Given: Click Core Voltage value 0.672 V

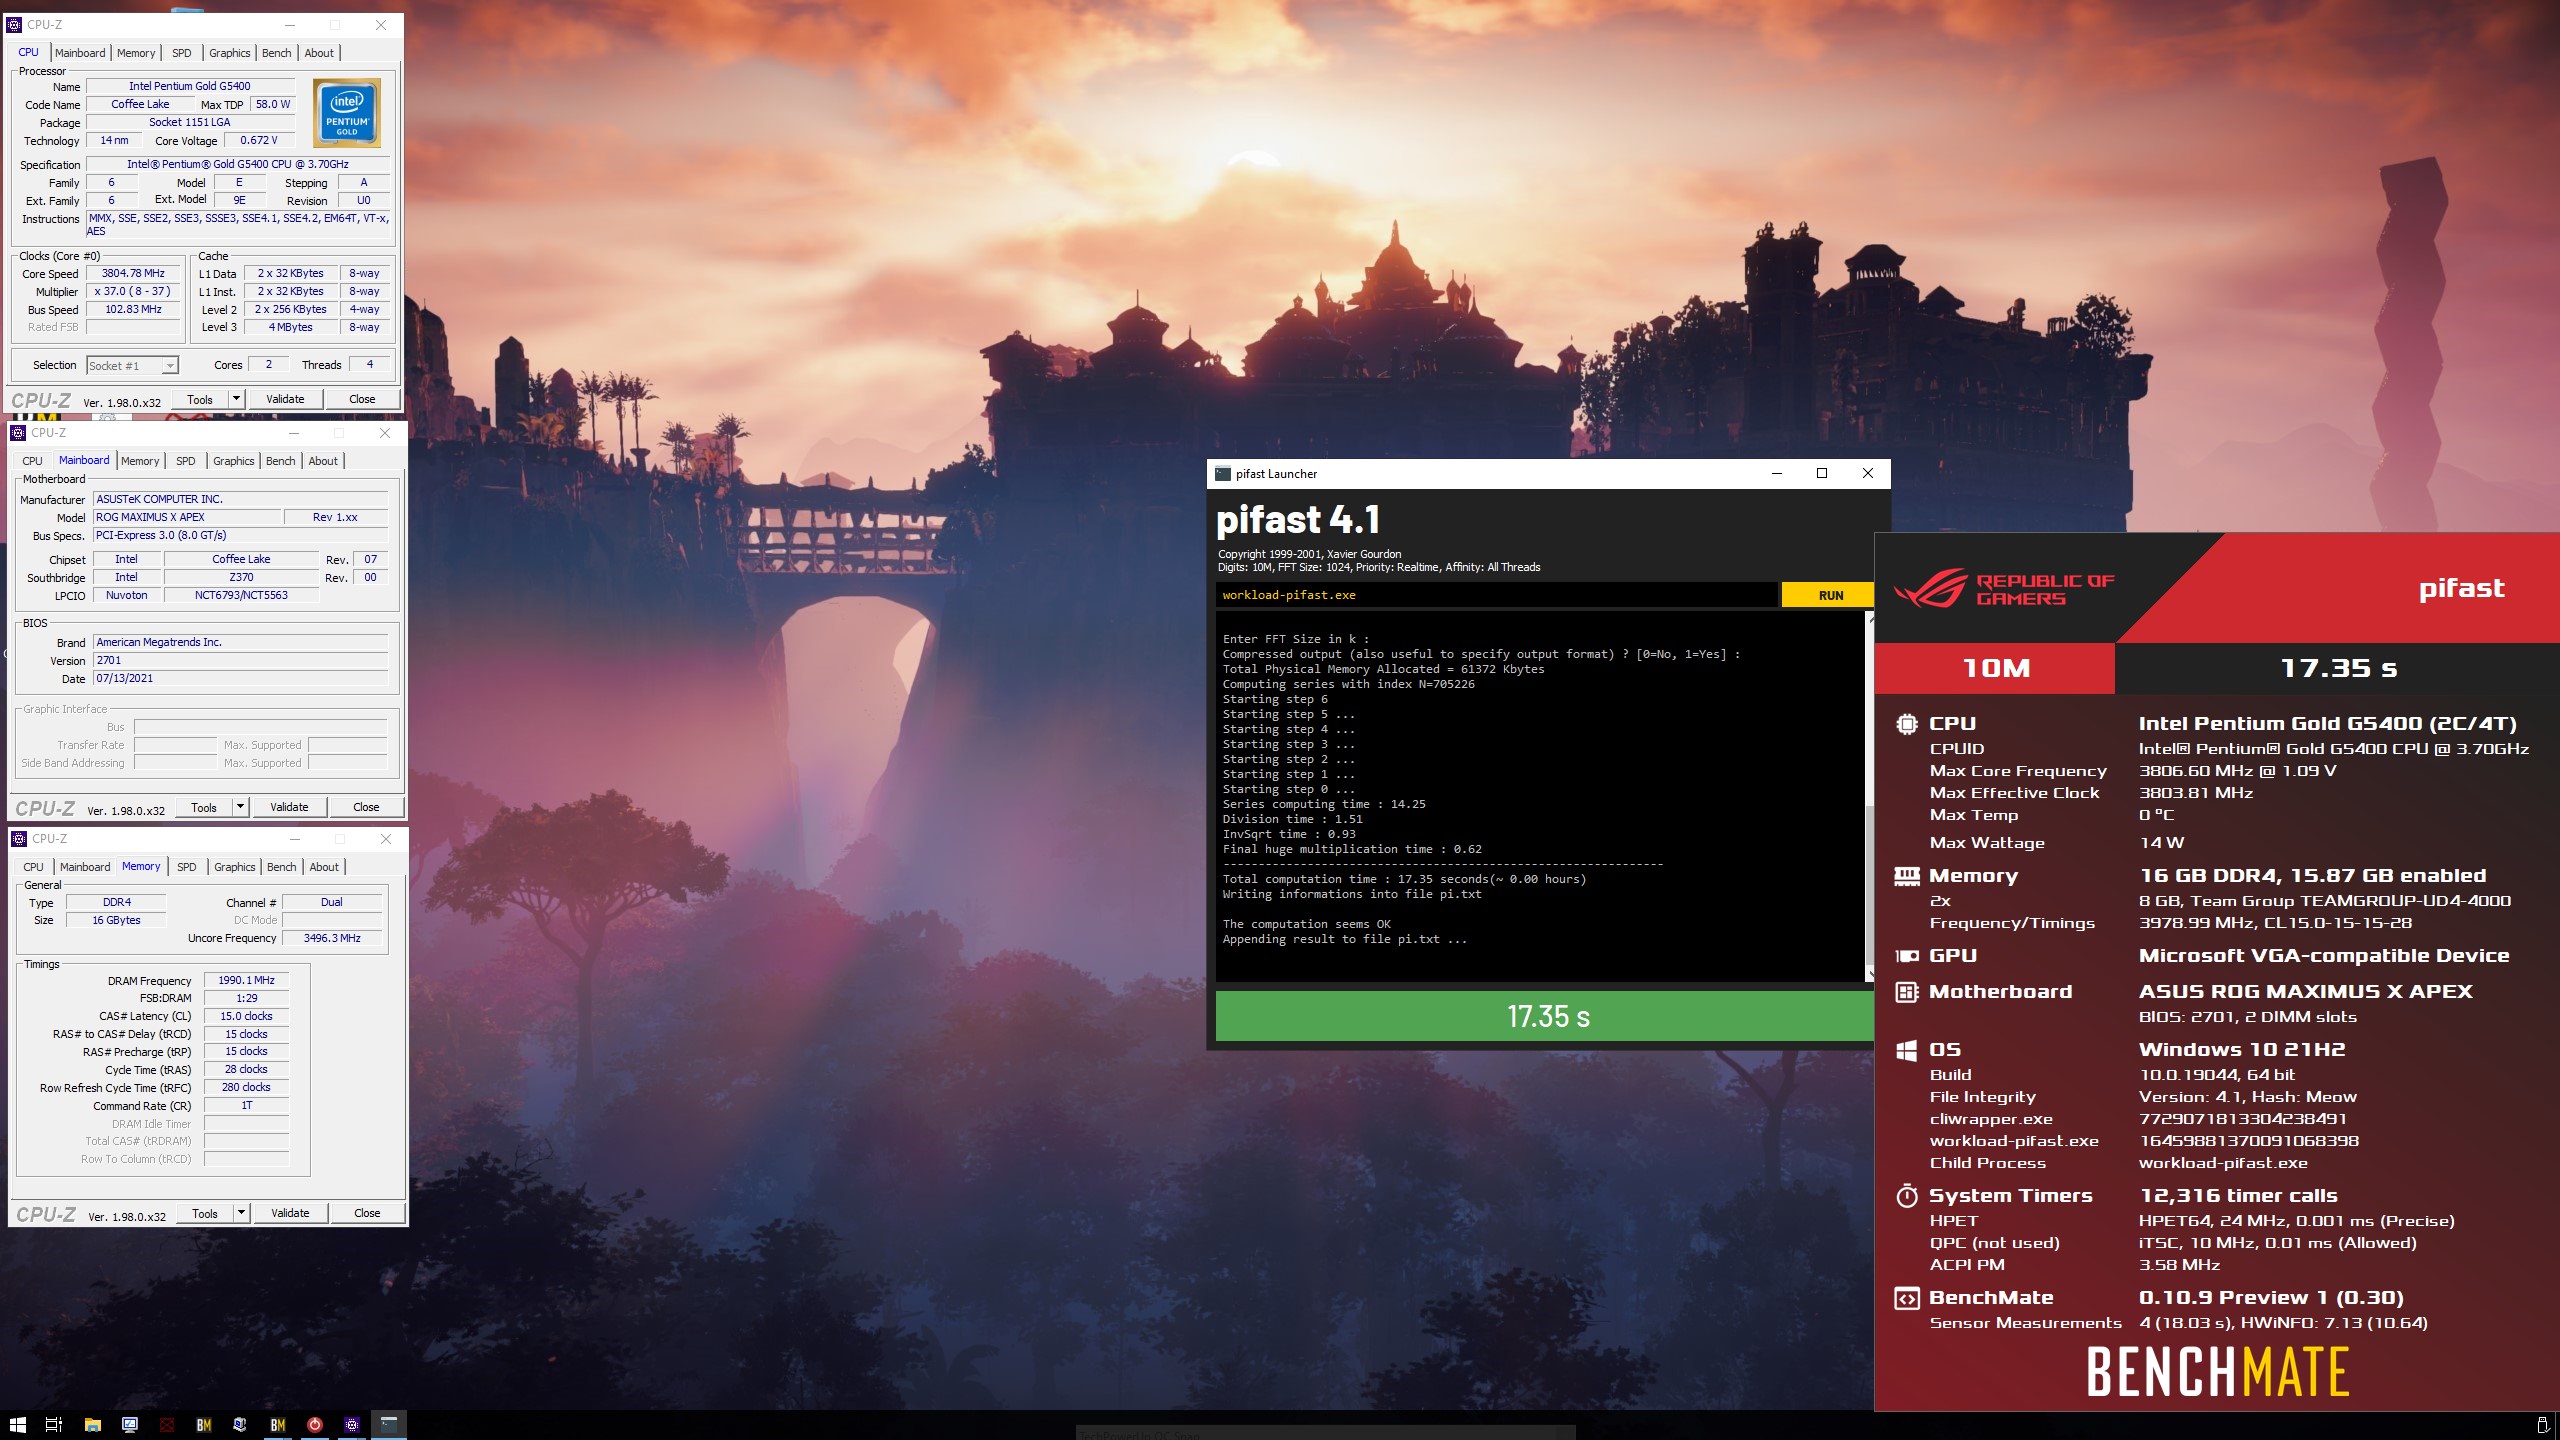Looking at the screenshot, I should tap(259, 140).
